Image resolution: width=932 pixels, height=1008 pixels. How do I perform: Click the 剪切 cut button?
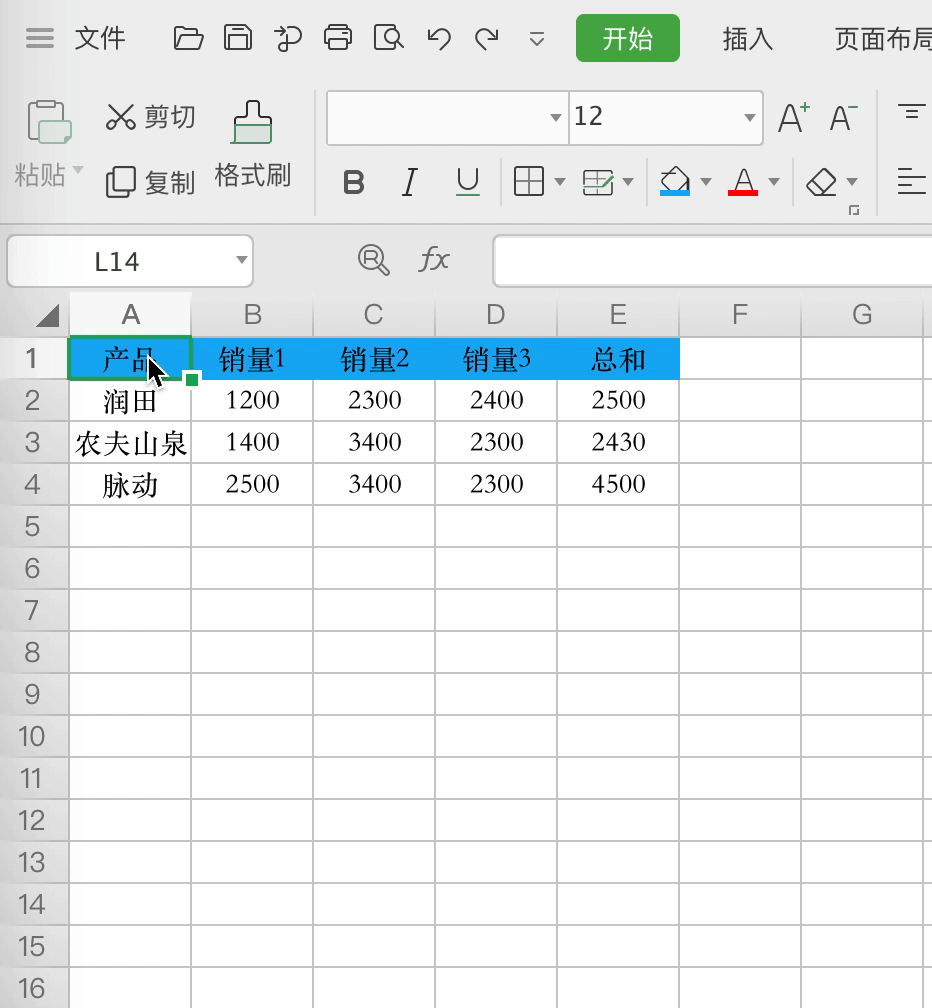(x=150, y=117)
